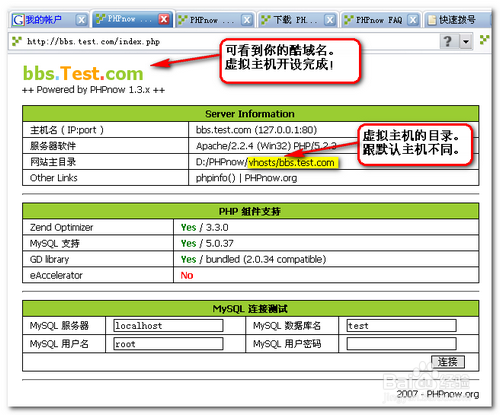The width and height of the screenshot is (500, 415).
Task: Close the PHPnow FAQ tab
Action: (x=413, y=20)
